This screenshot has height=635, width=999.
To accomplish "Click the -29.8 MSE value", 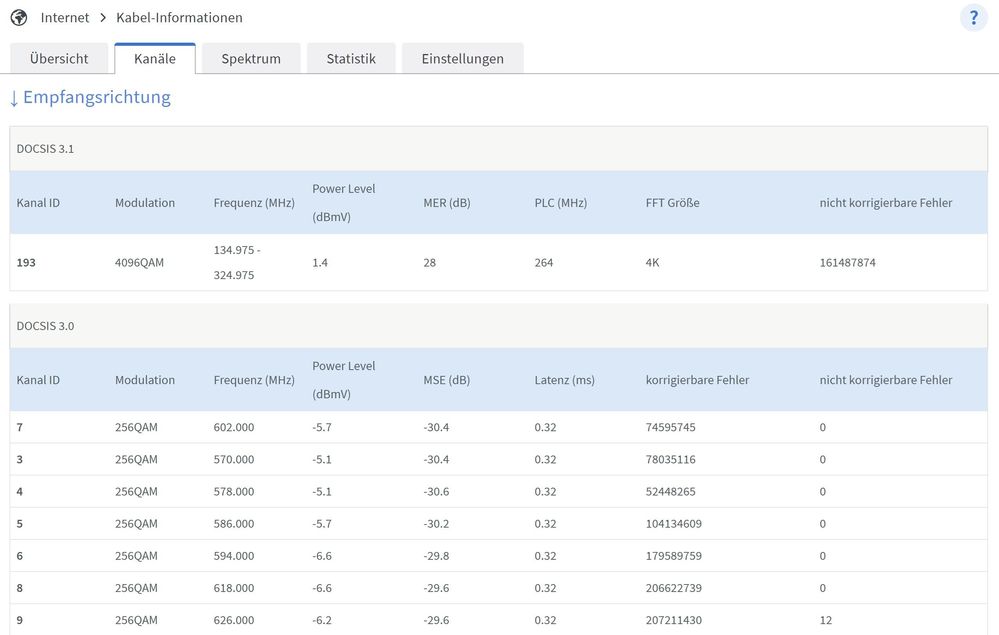I will (436, 556).
